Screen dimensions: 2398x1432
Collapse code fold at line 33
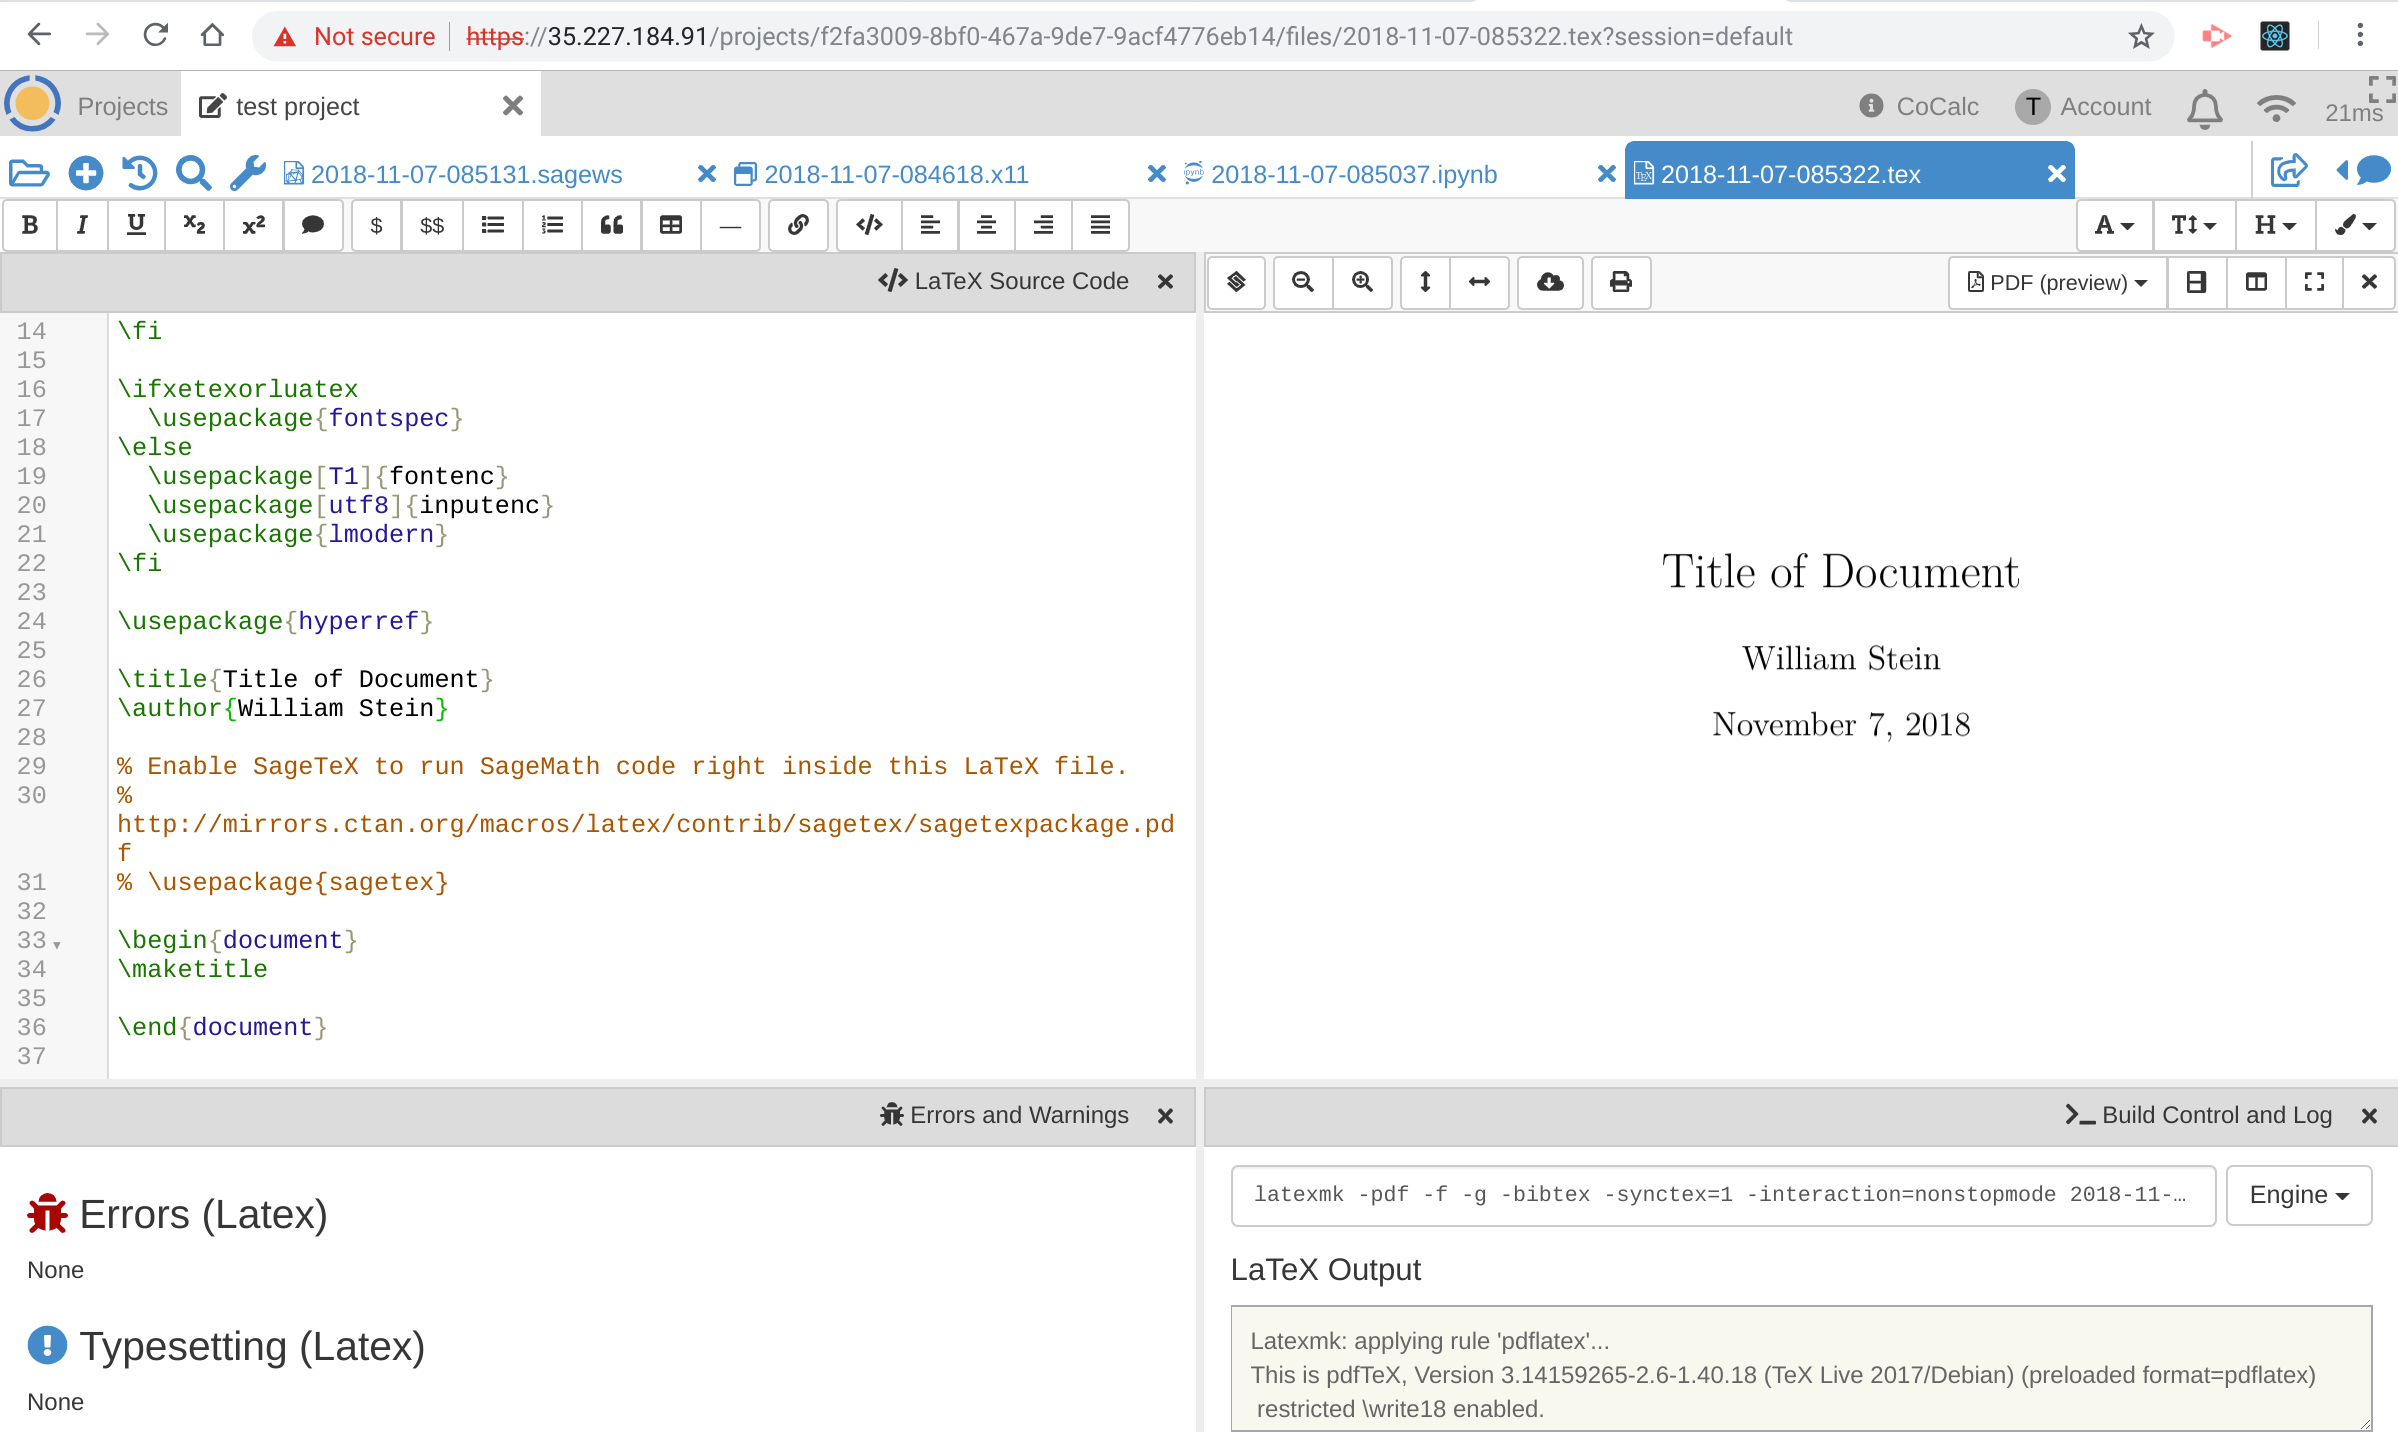click(57, 944)
